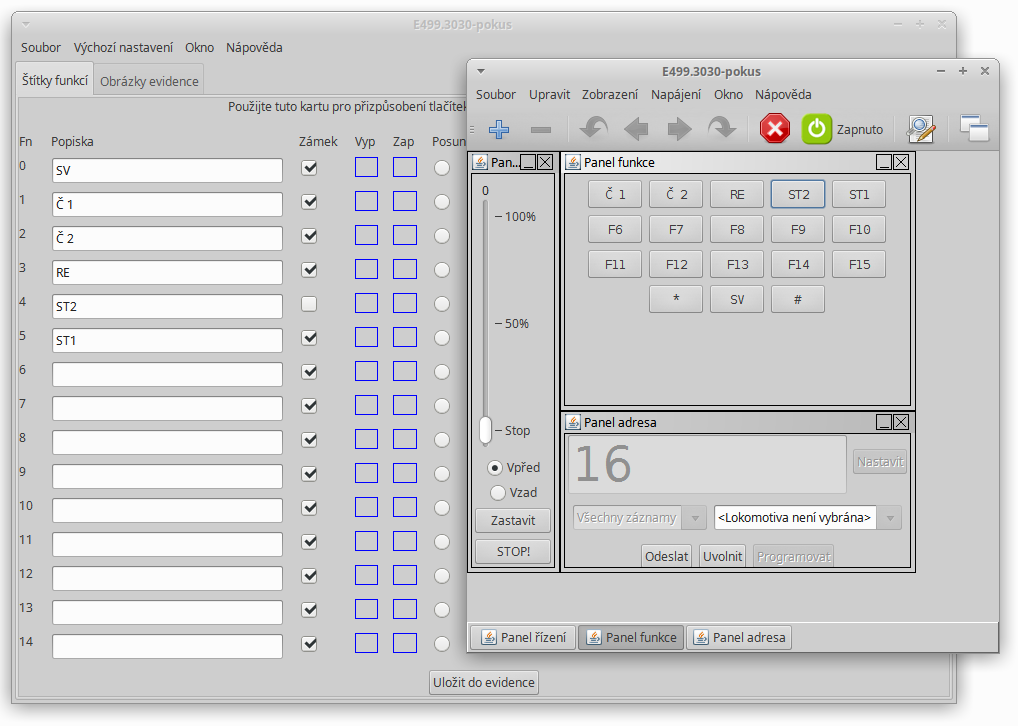The width and height of the screenshot is (1018, 726).
Task: Click the left arrow previous throttle icon
Action: pos(636,129)
